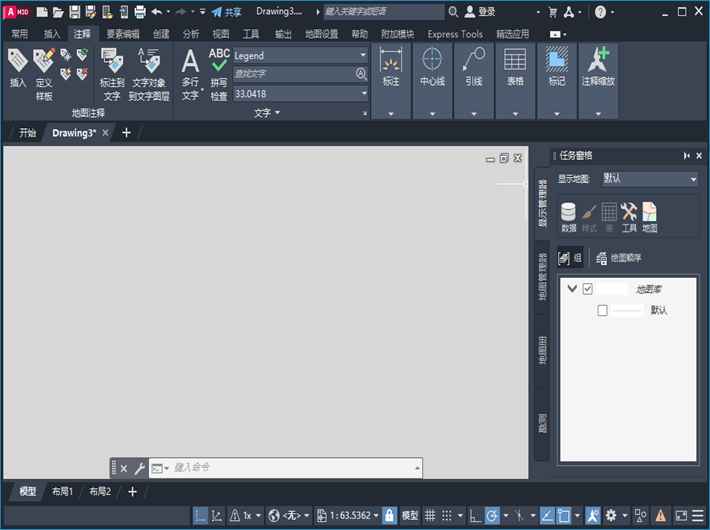Click the Open file folder icon
Image resolution: width=710 pixels, height=530 pixels.
tap(58, 12)
